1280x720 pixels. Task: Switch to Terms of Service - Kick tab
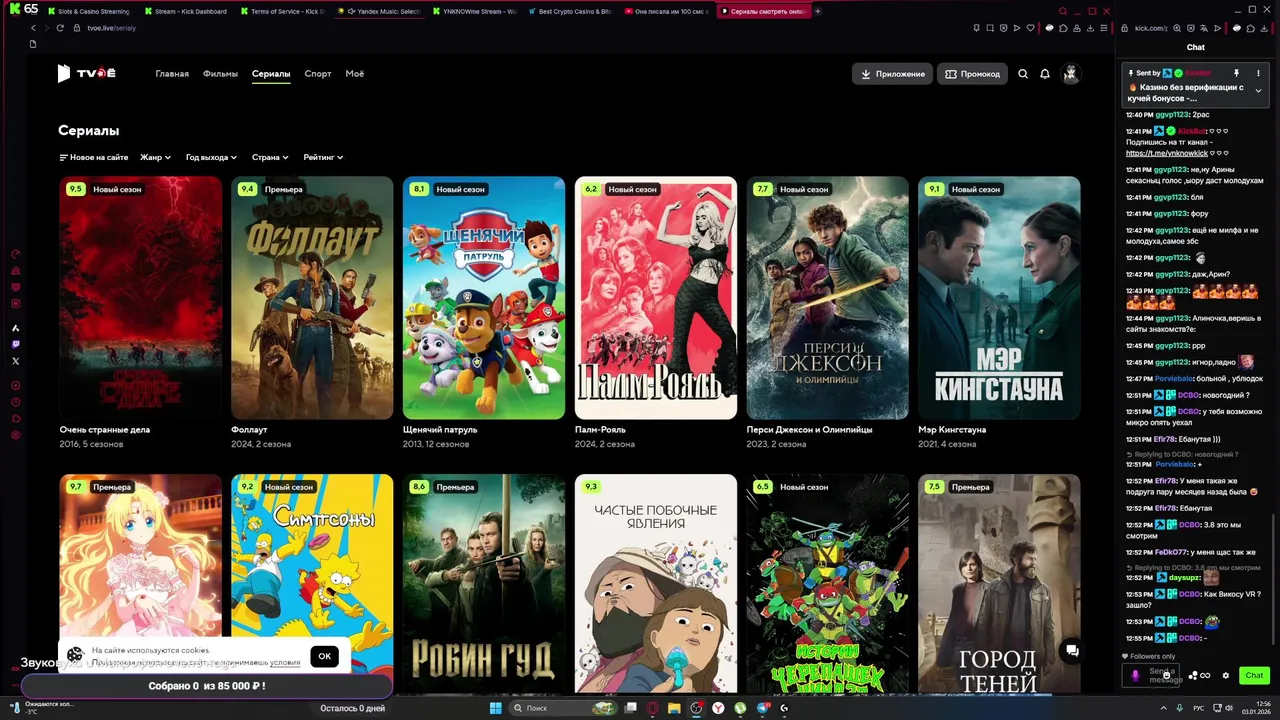282,11
